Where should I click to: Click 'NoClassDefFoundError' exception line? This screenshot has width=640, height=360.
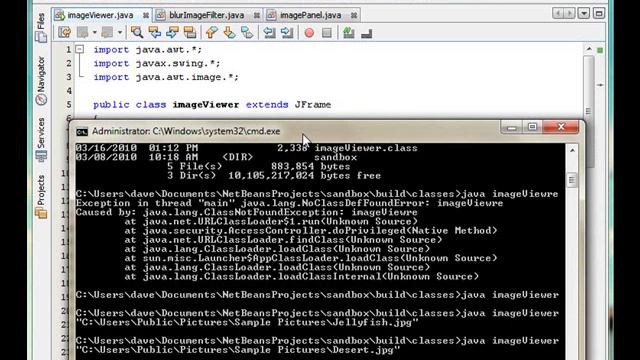coord(289,203)
